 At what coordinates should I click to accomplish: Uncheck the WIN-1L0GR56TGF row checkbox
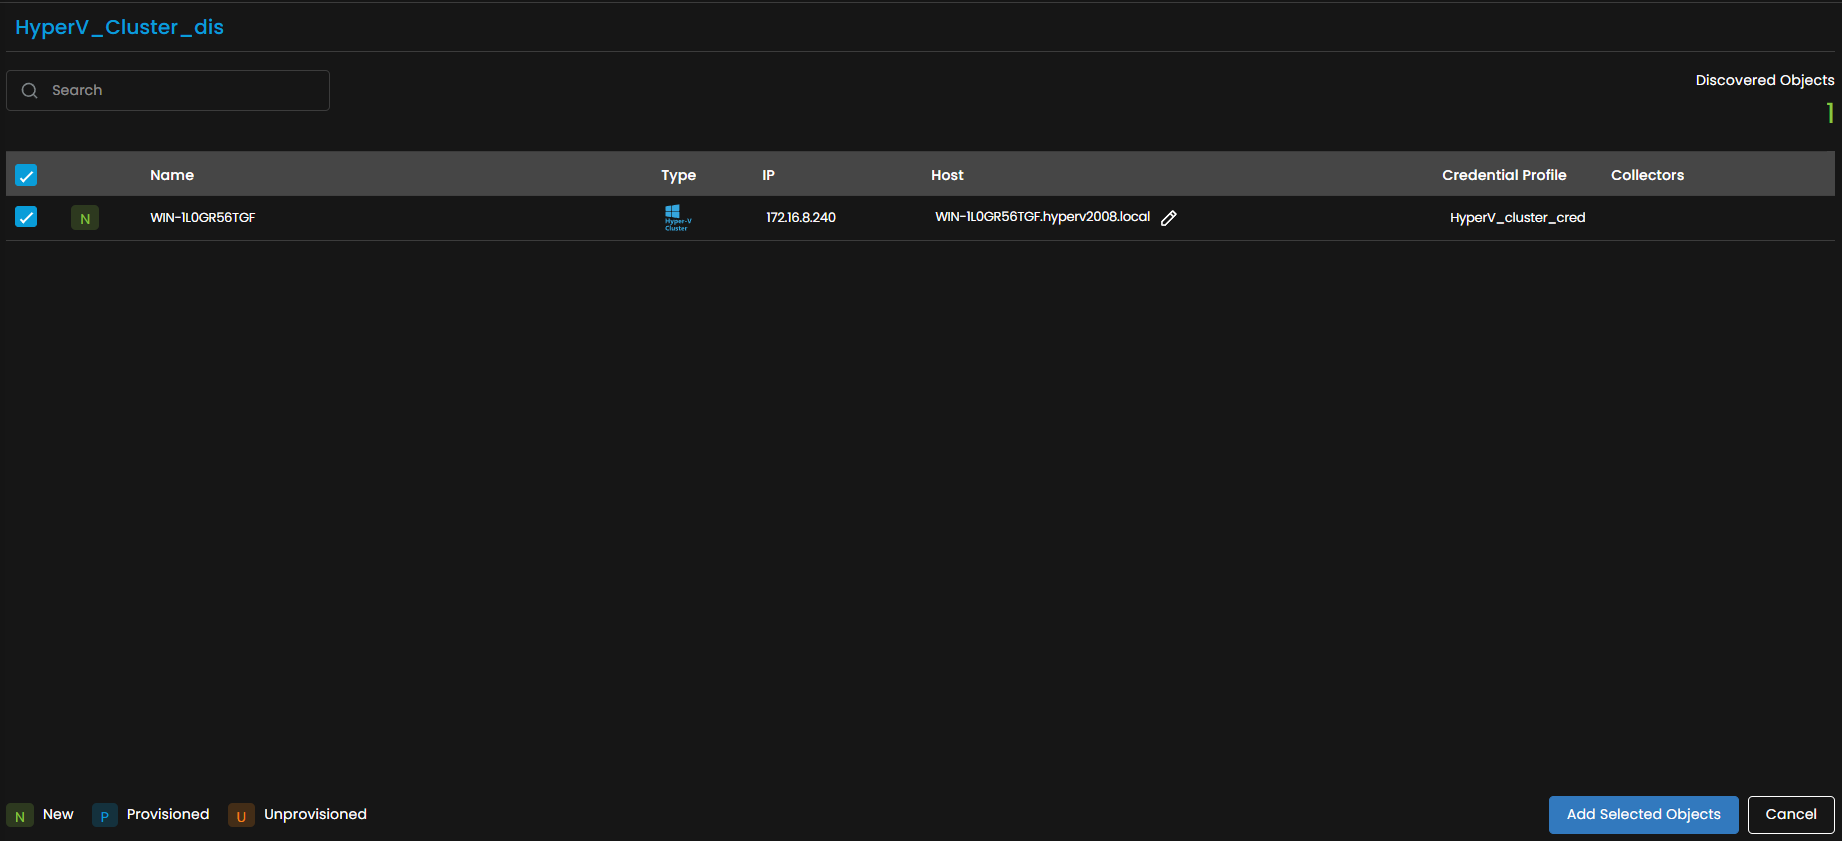[x=26, y=217]
